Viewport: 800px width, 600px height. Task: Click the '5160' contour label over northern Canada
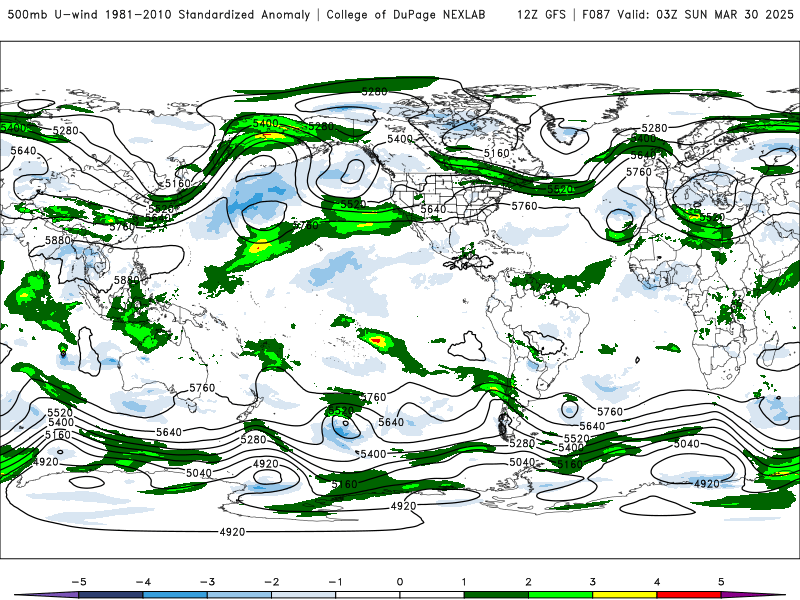pos(496,153)
